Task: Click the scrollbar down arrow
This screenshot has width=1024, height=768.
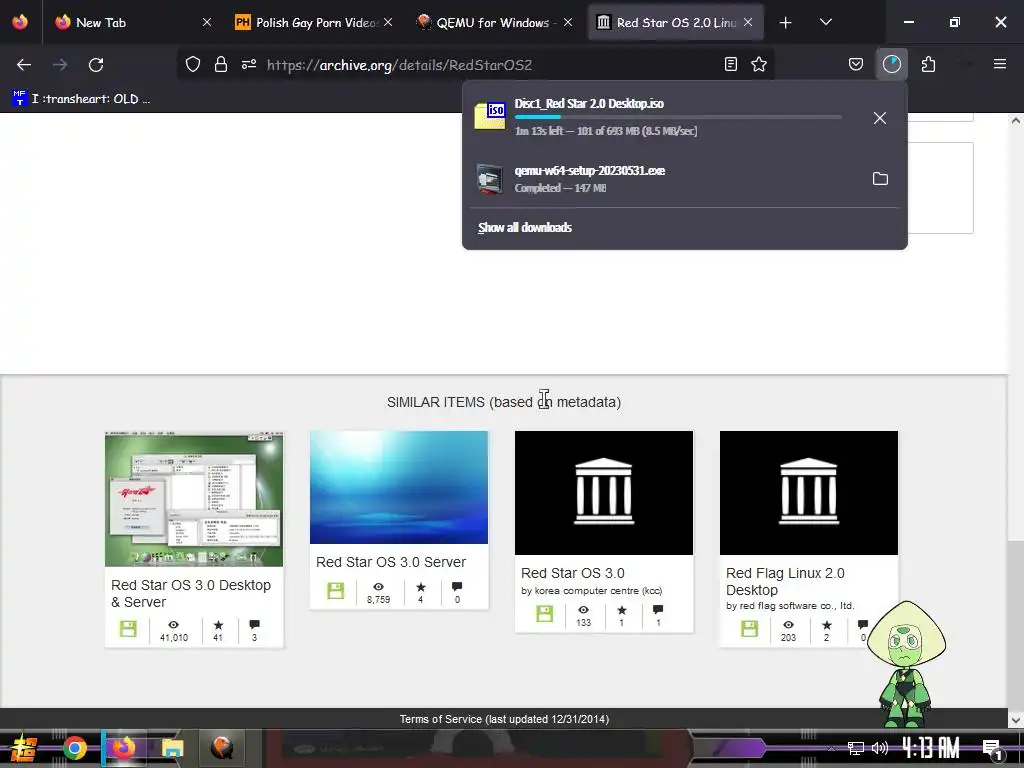Action: click(1016, 720)
